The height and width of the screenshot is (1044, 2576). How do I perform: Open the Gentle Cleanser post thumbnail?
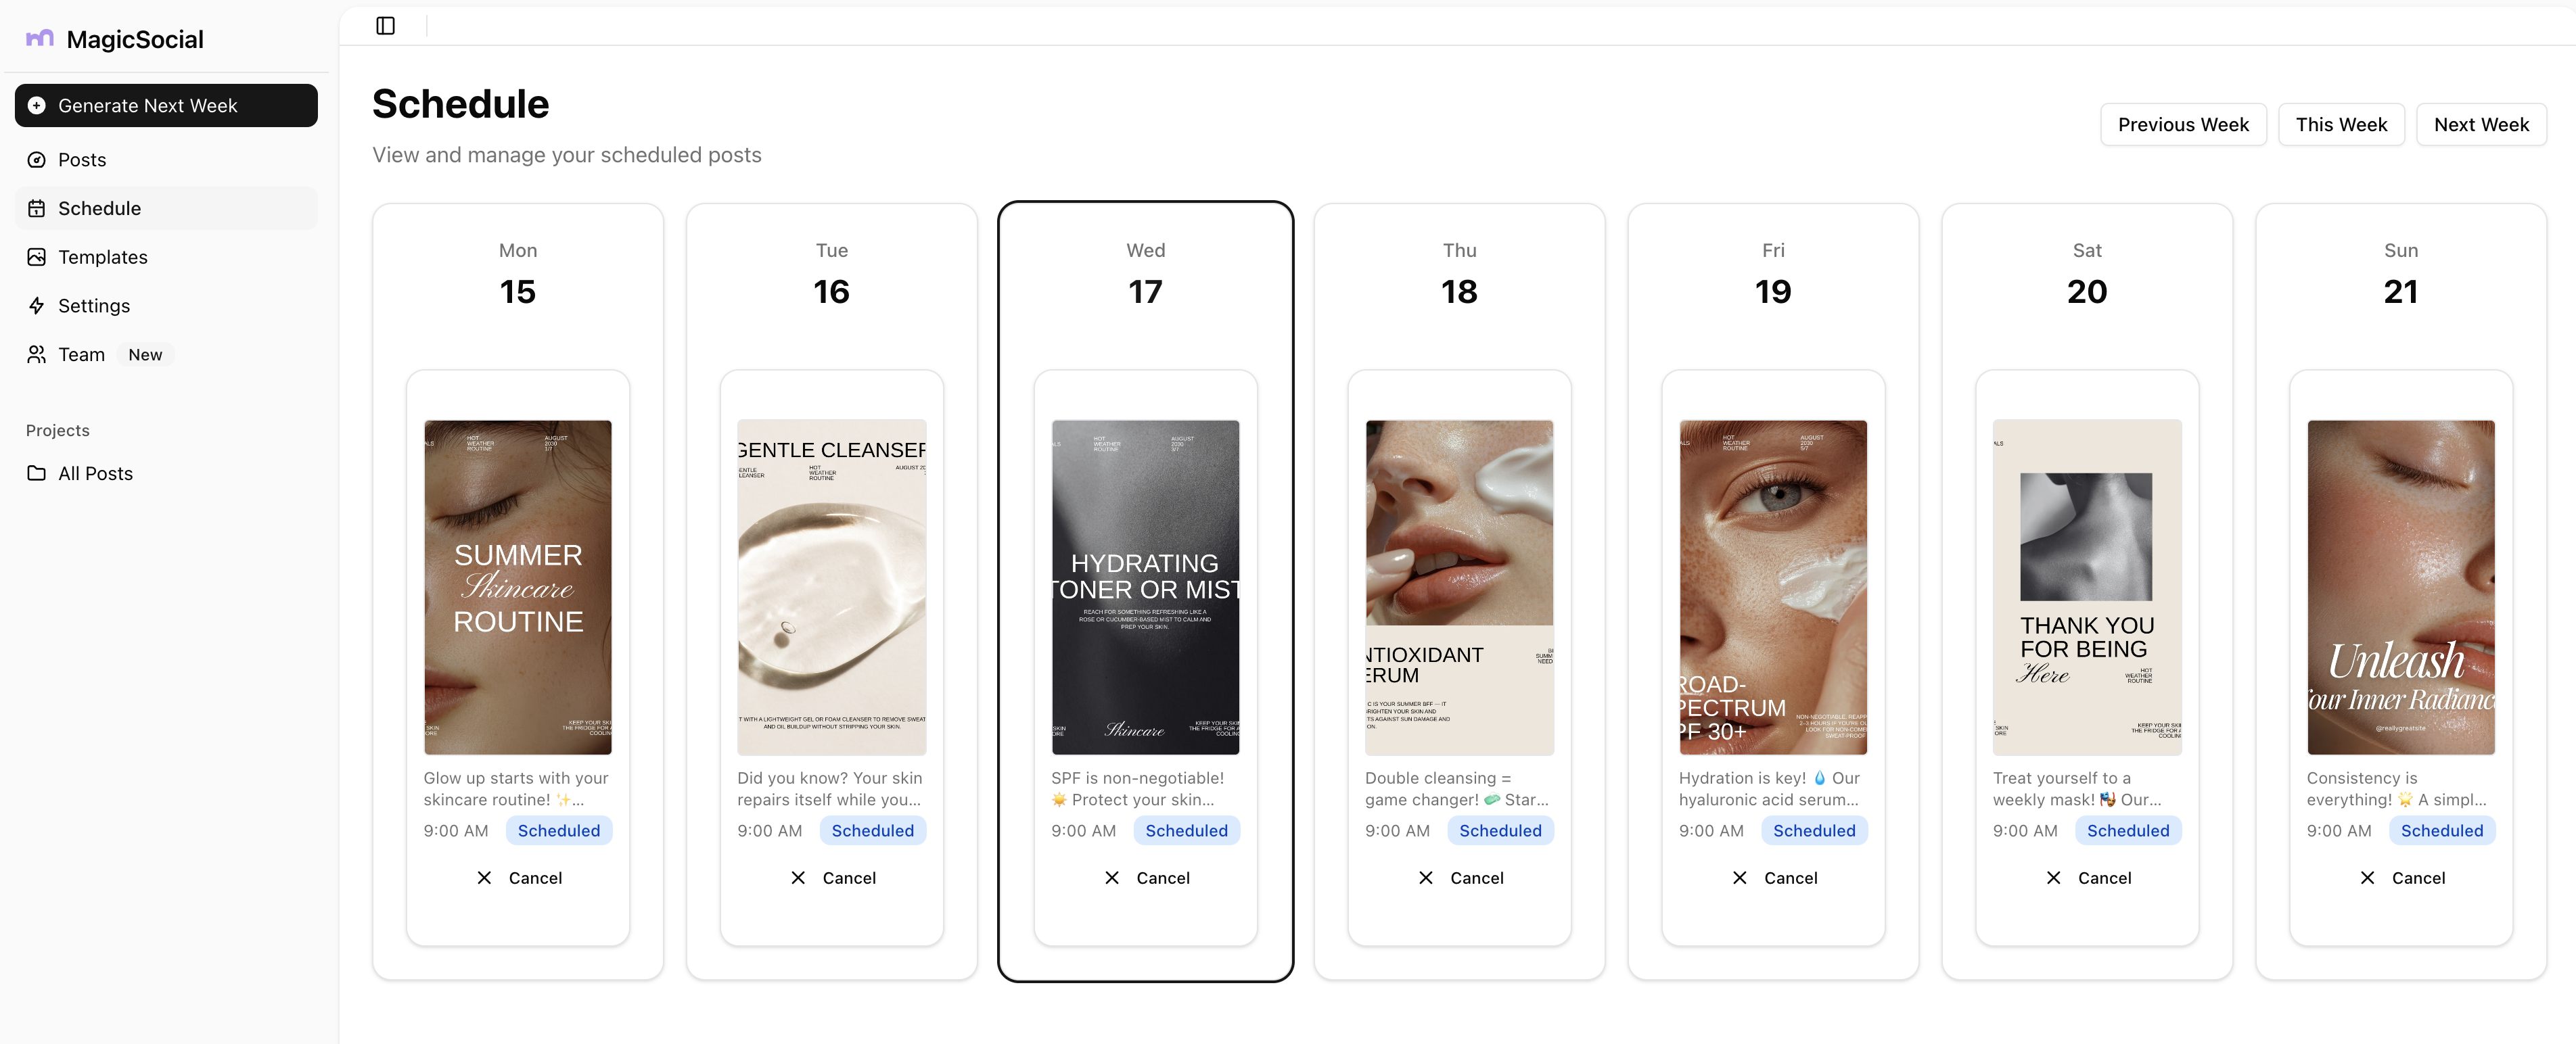832,587
